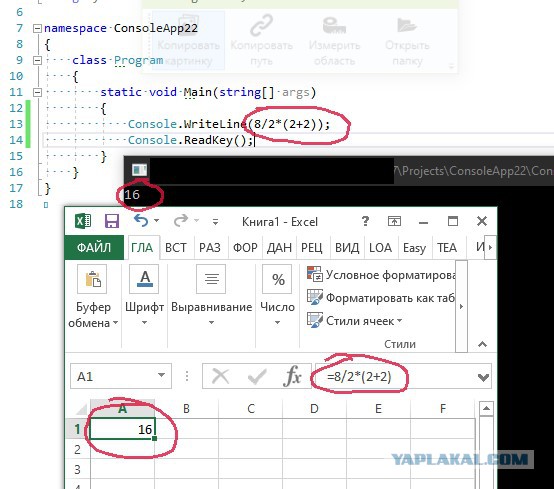Click Копировать путь in faded popup
The height and width of the screenshot is (489, 554).
pyautogui.click(x=261, y=40)
